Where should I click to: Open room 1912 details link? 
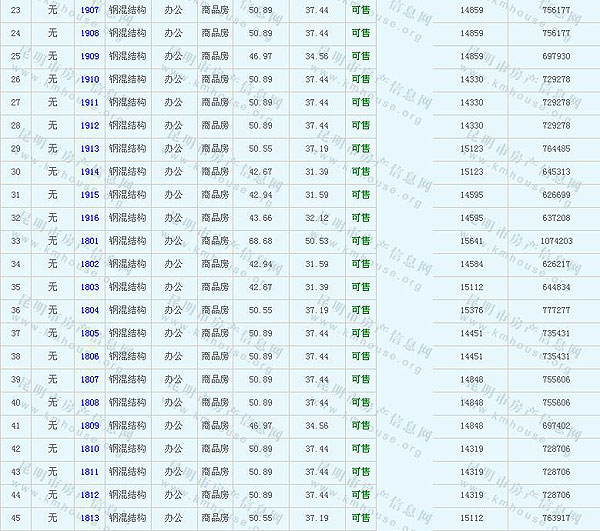[x=89, y=125]
